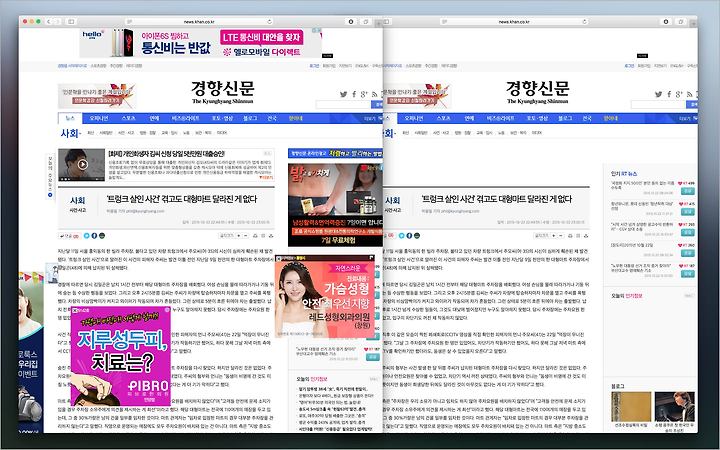The height and width of the screenshot is (450, 720).
Task: Open the Google+ icon in the left window header
Action: (364, 94)
